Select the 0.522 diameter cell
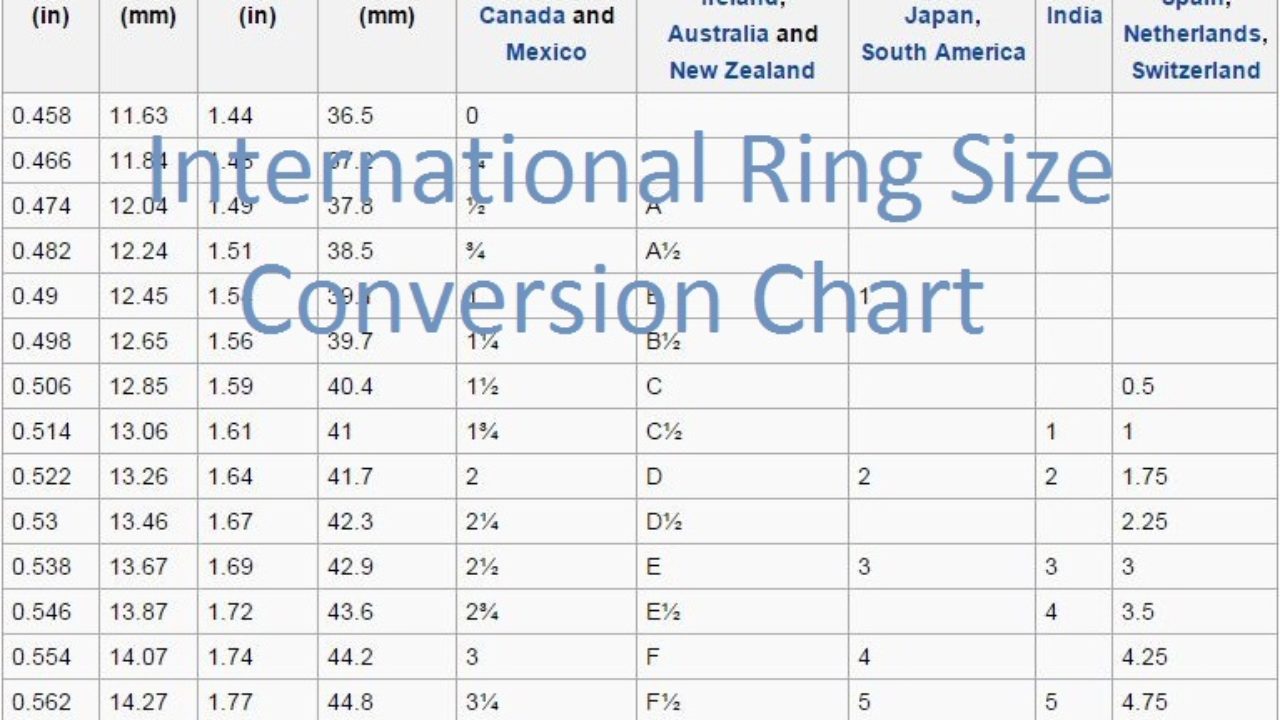This screenshot has width=1280, height=720. tap(51, 477)
